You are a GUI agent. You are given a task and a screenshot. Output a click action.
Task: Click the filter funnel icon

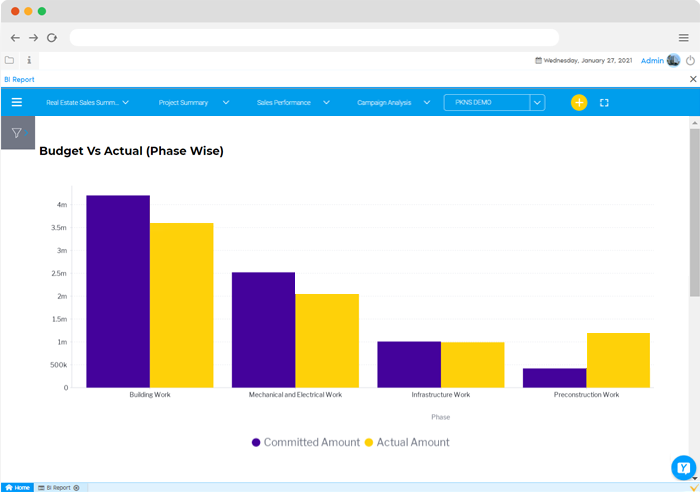pyautogui.click(x=17, y=132)
